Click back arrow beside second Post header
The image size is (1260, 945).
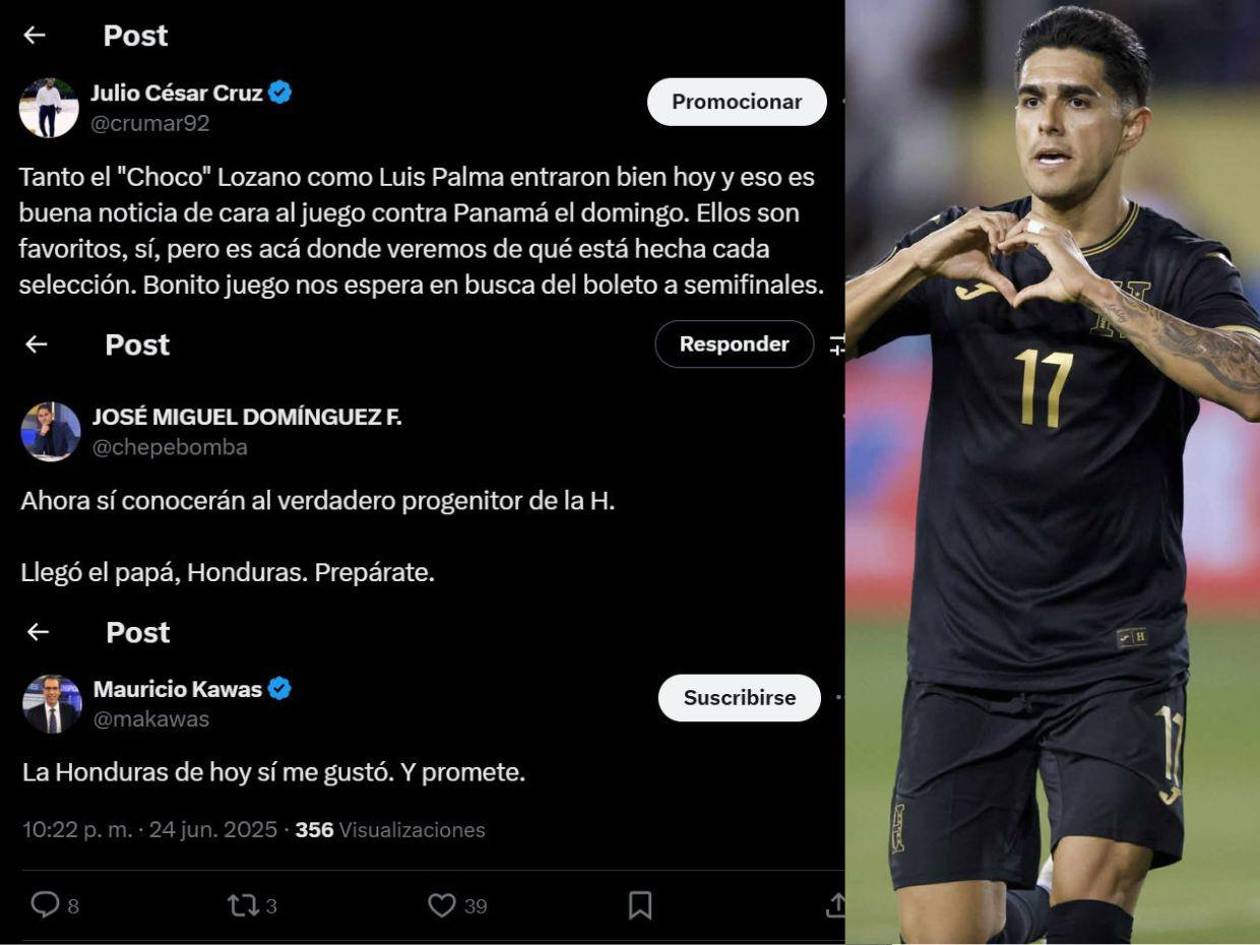coord(36,344)
